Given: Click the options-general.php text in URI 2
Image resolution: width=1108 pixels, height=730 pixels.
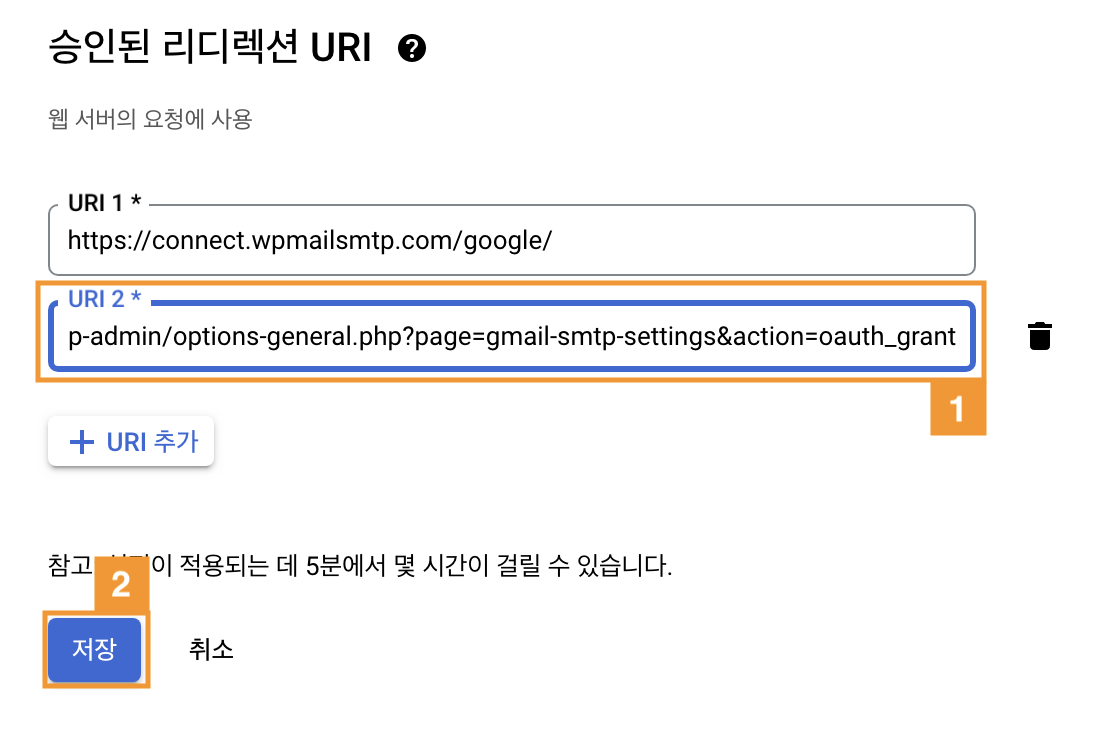Looking at the screenshot, I should click(x=289, y=337).
